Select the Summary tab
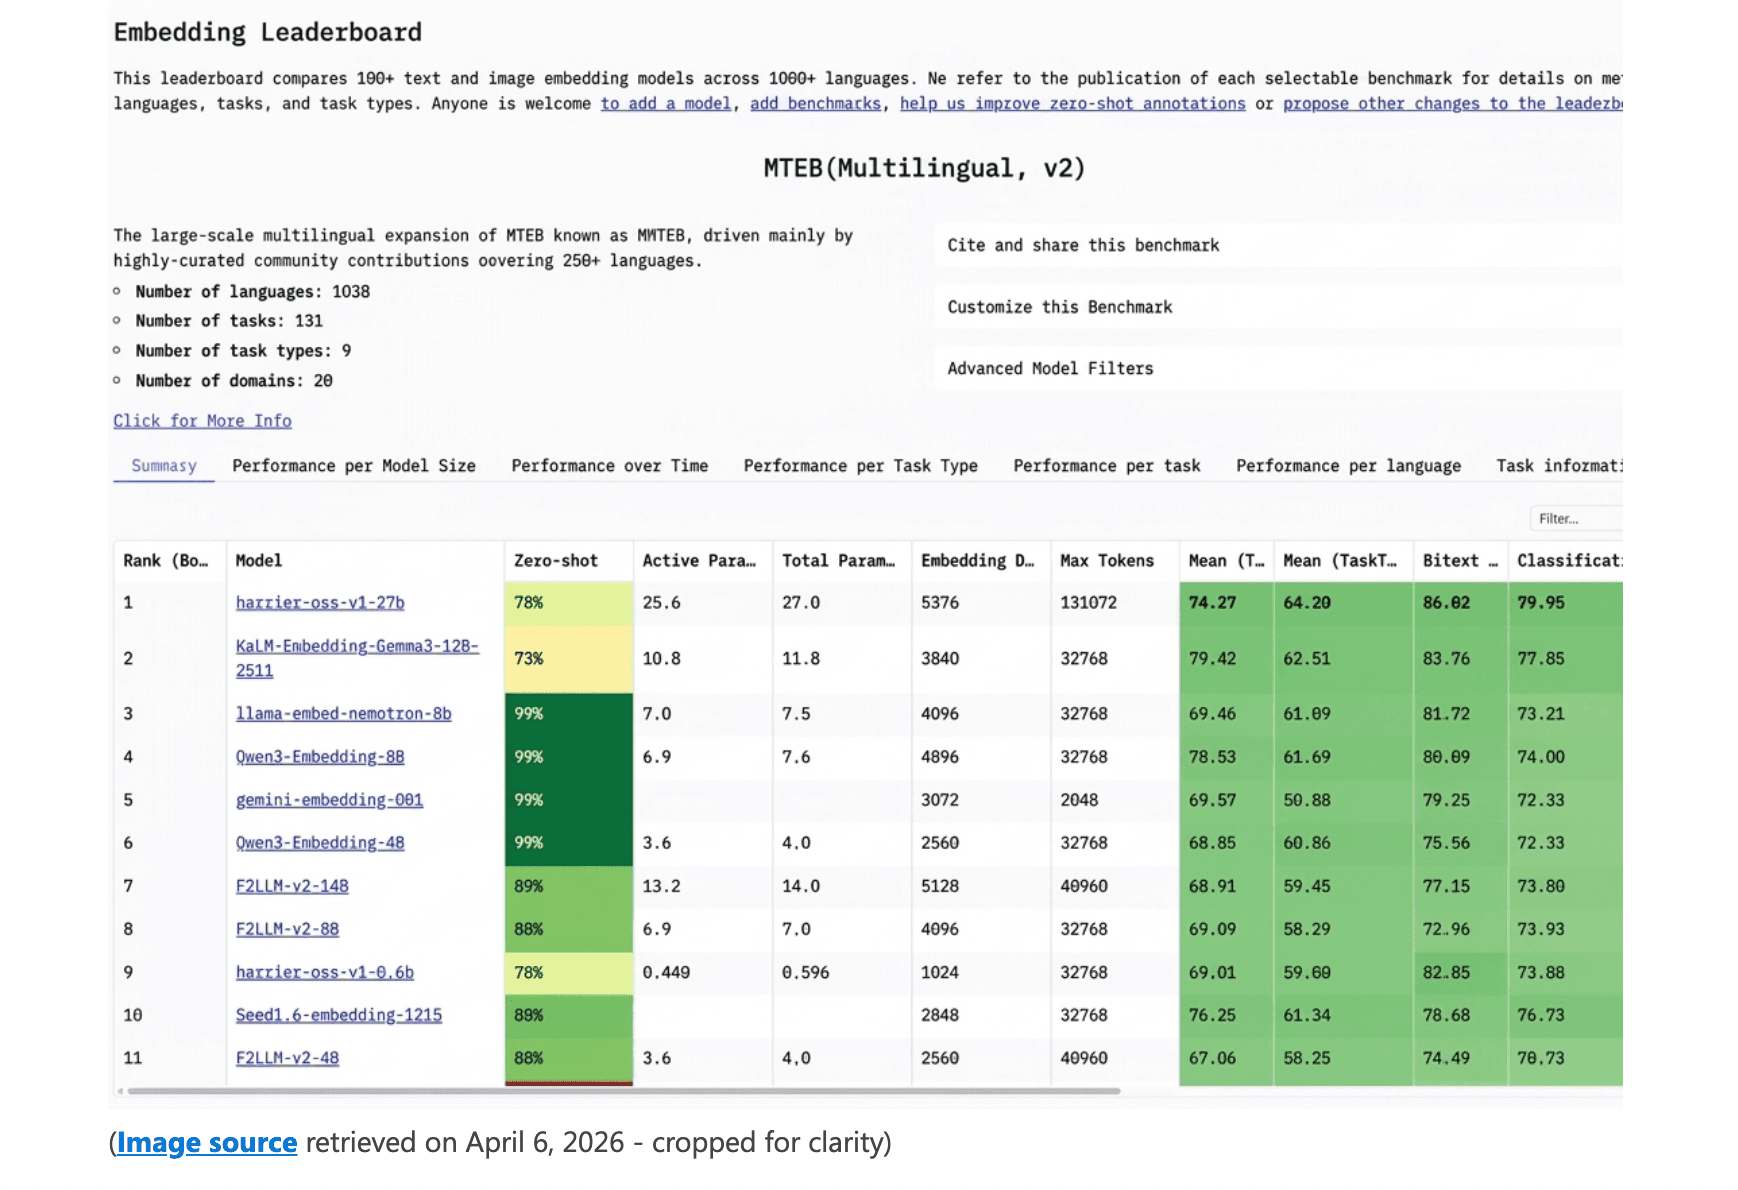Viewport: 1738px width, 1190px height. [x=164, y=466]
